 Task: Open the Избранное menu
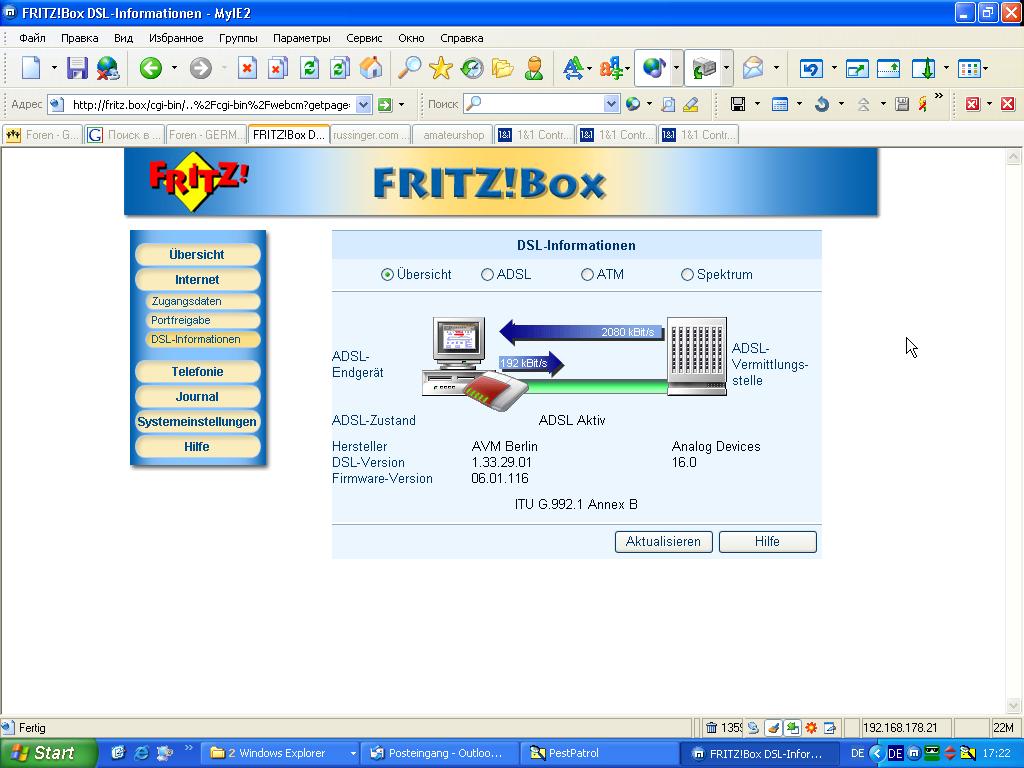(176, 38)
